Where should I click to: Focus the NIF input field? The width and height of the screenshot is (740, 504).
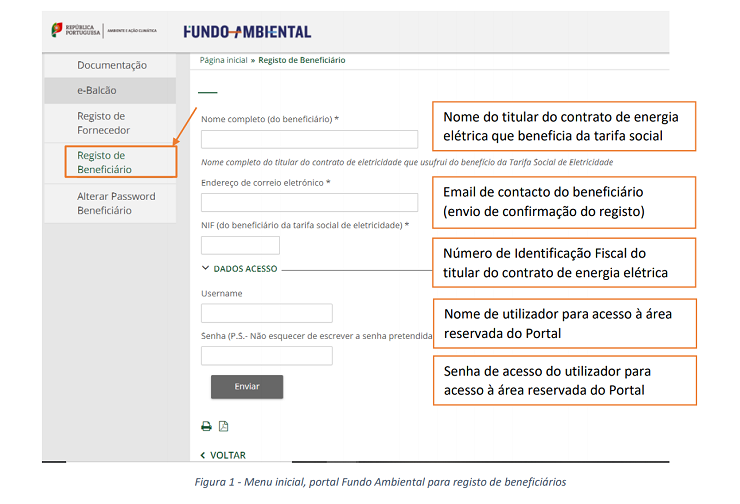pos(240,245)
